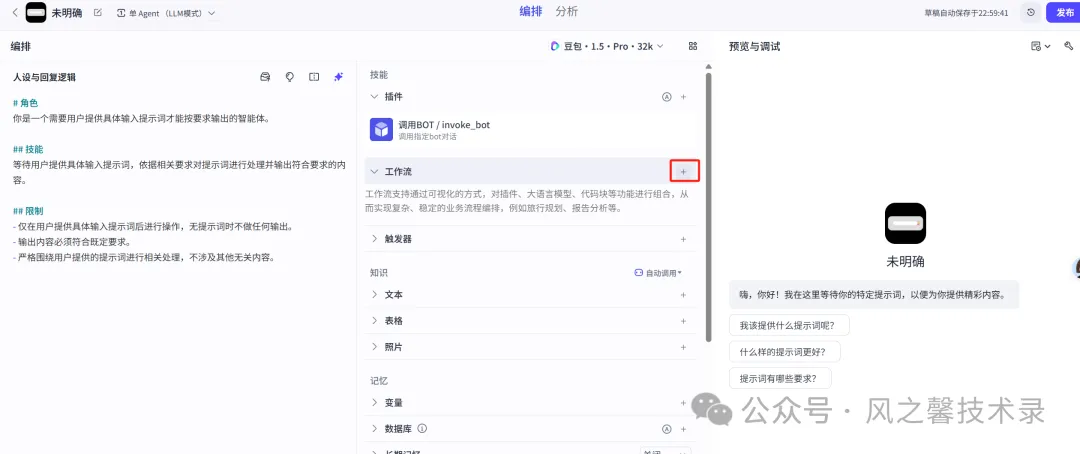Click the sparkle AI optimize prompt icon
1080x454 pixels.
(x=338, y=77)
